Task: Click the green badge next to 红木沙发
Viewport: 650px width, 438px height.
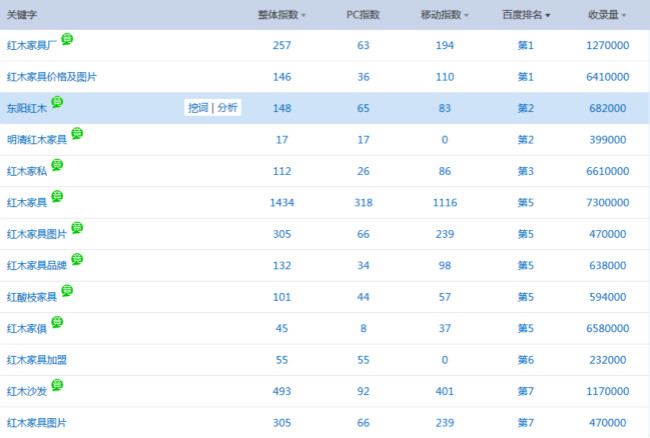Action: click(x=57, y=385)
